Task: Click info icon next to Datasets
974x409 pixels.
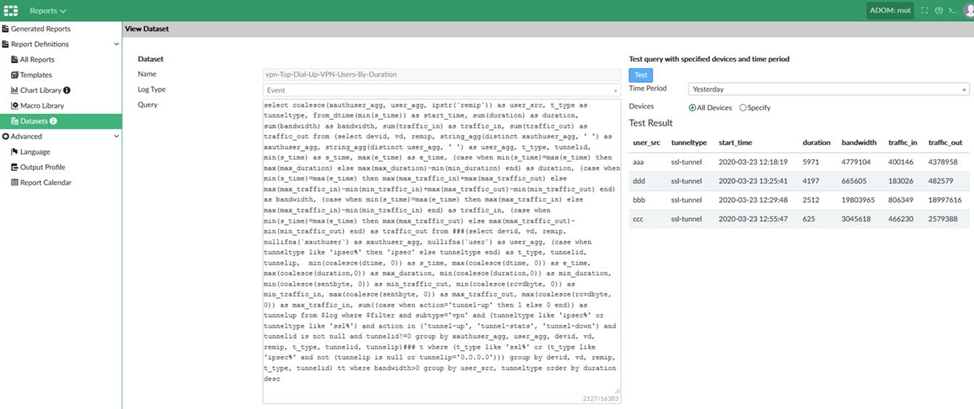Action: 53,121
